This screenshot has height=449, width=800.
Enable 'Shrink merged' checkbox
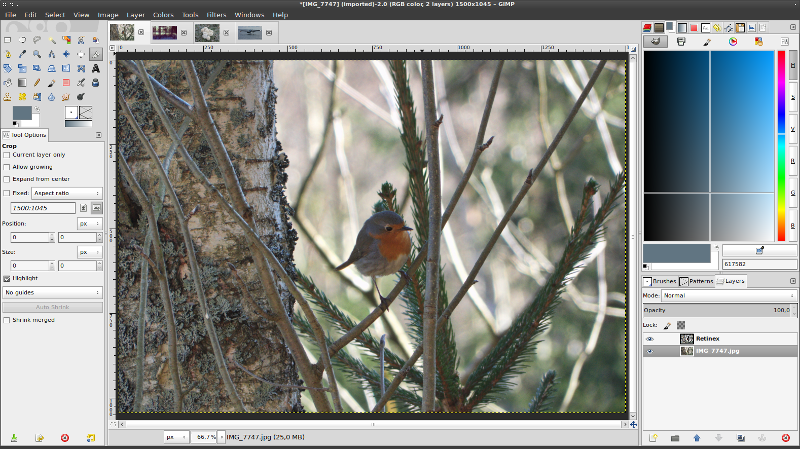pyautogui.click(x=7, y=320)
